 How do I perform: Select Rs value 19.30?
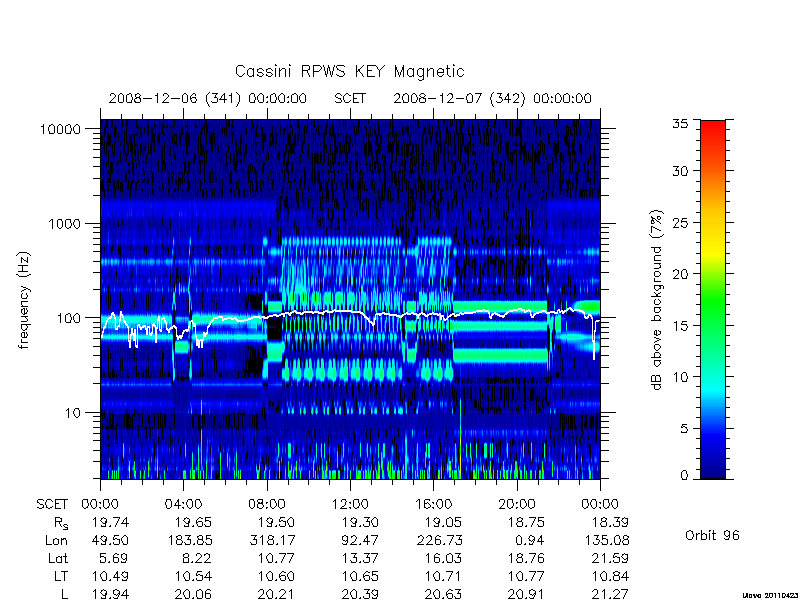pos(360,522)
